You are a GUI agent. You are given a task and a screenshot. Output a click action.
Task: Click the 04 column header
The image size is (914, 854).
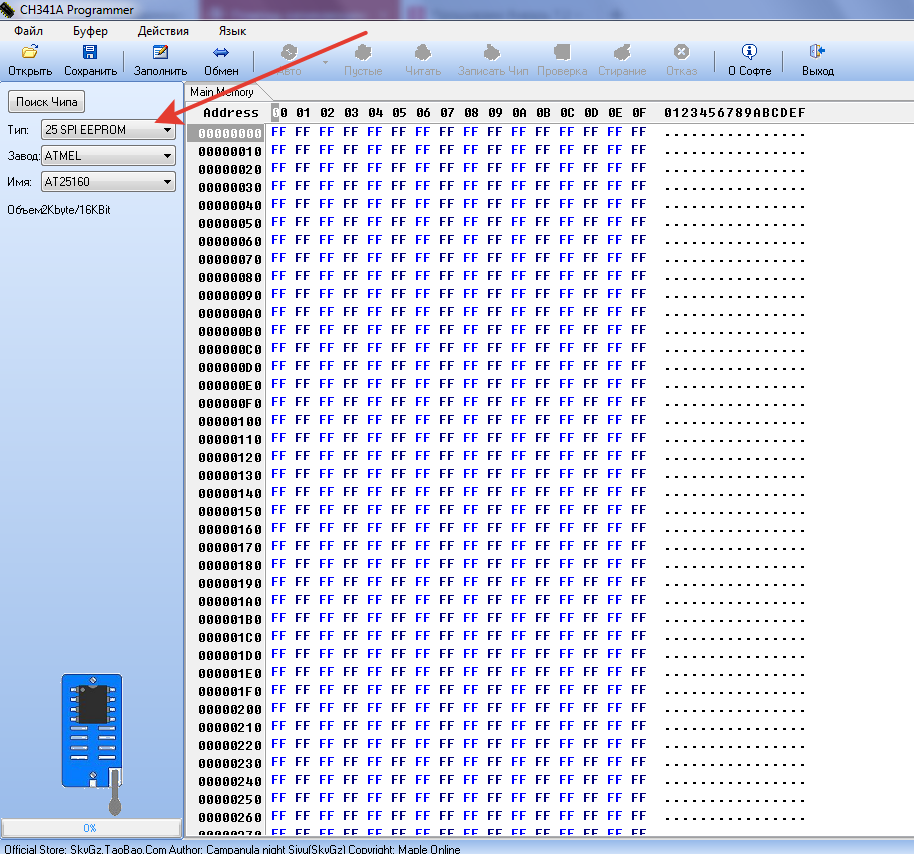pos(375,113)
